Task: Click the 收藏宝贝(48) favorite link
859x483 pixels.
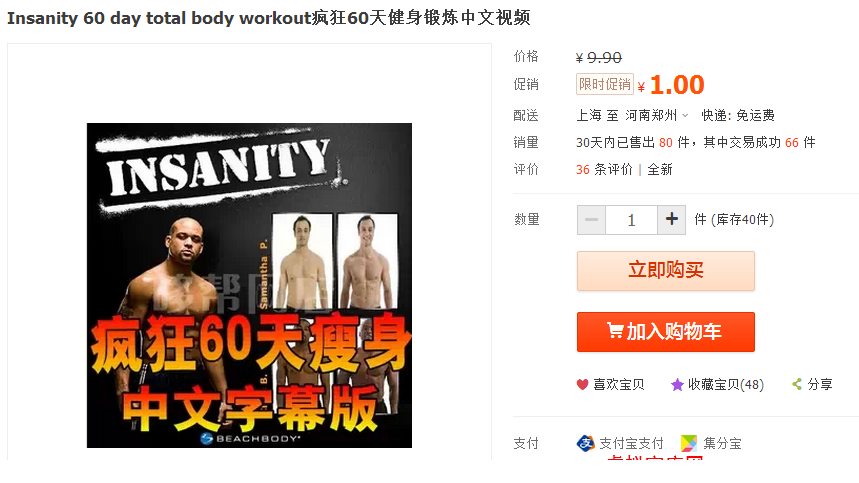Action: click(x=726, y=385)
